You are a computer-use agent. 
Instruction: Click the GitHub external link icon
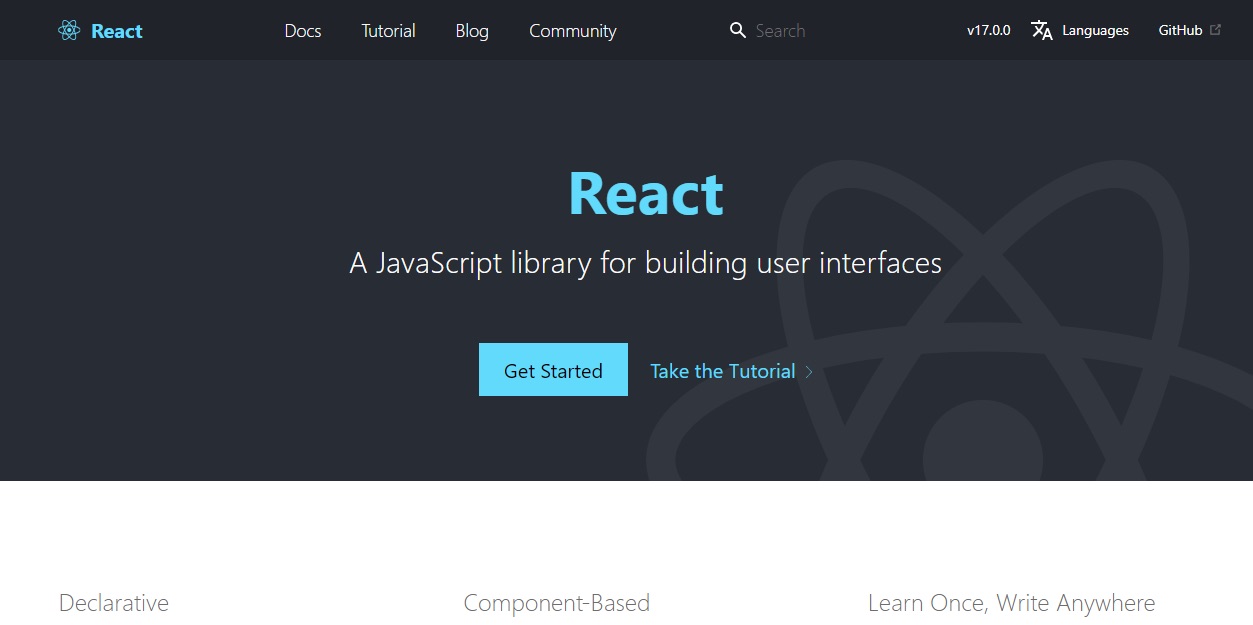(1216, 30)
